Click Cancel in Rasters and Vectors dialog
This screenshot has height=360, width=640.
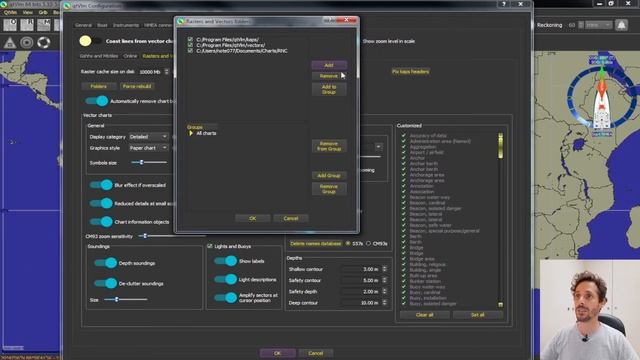(291, 218)
